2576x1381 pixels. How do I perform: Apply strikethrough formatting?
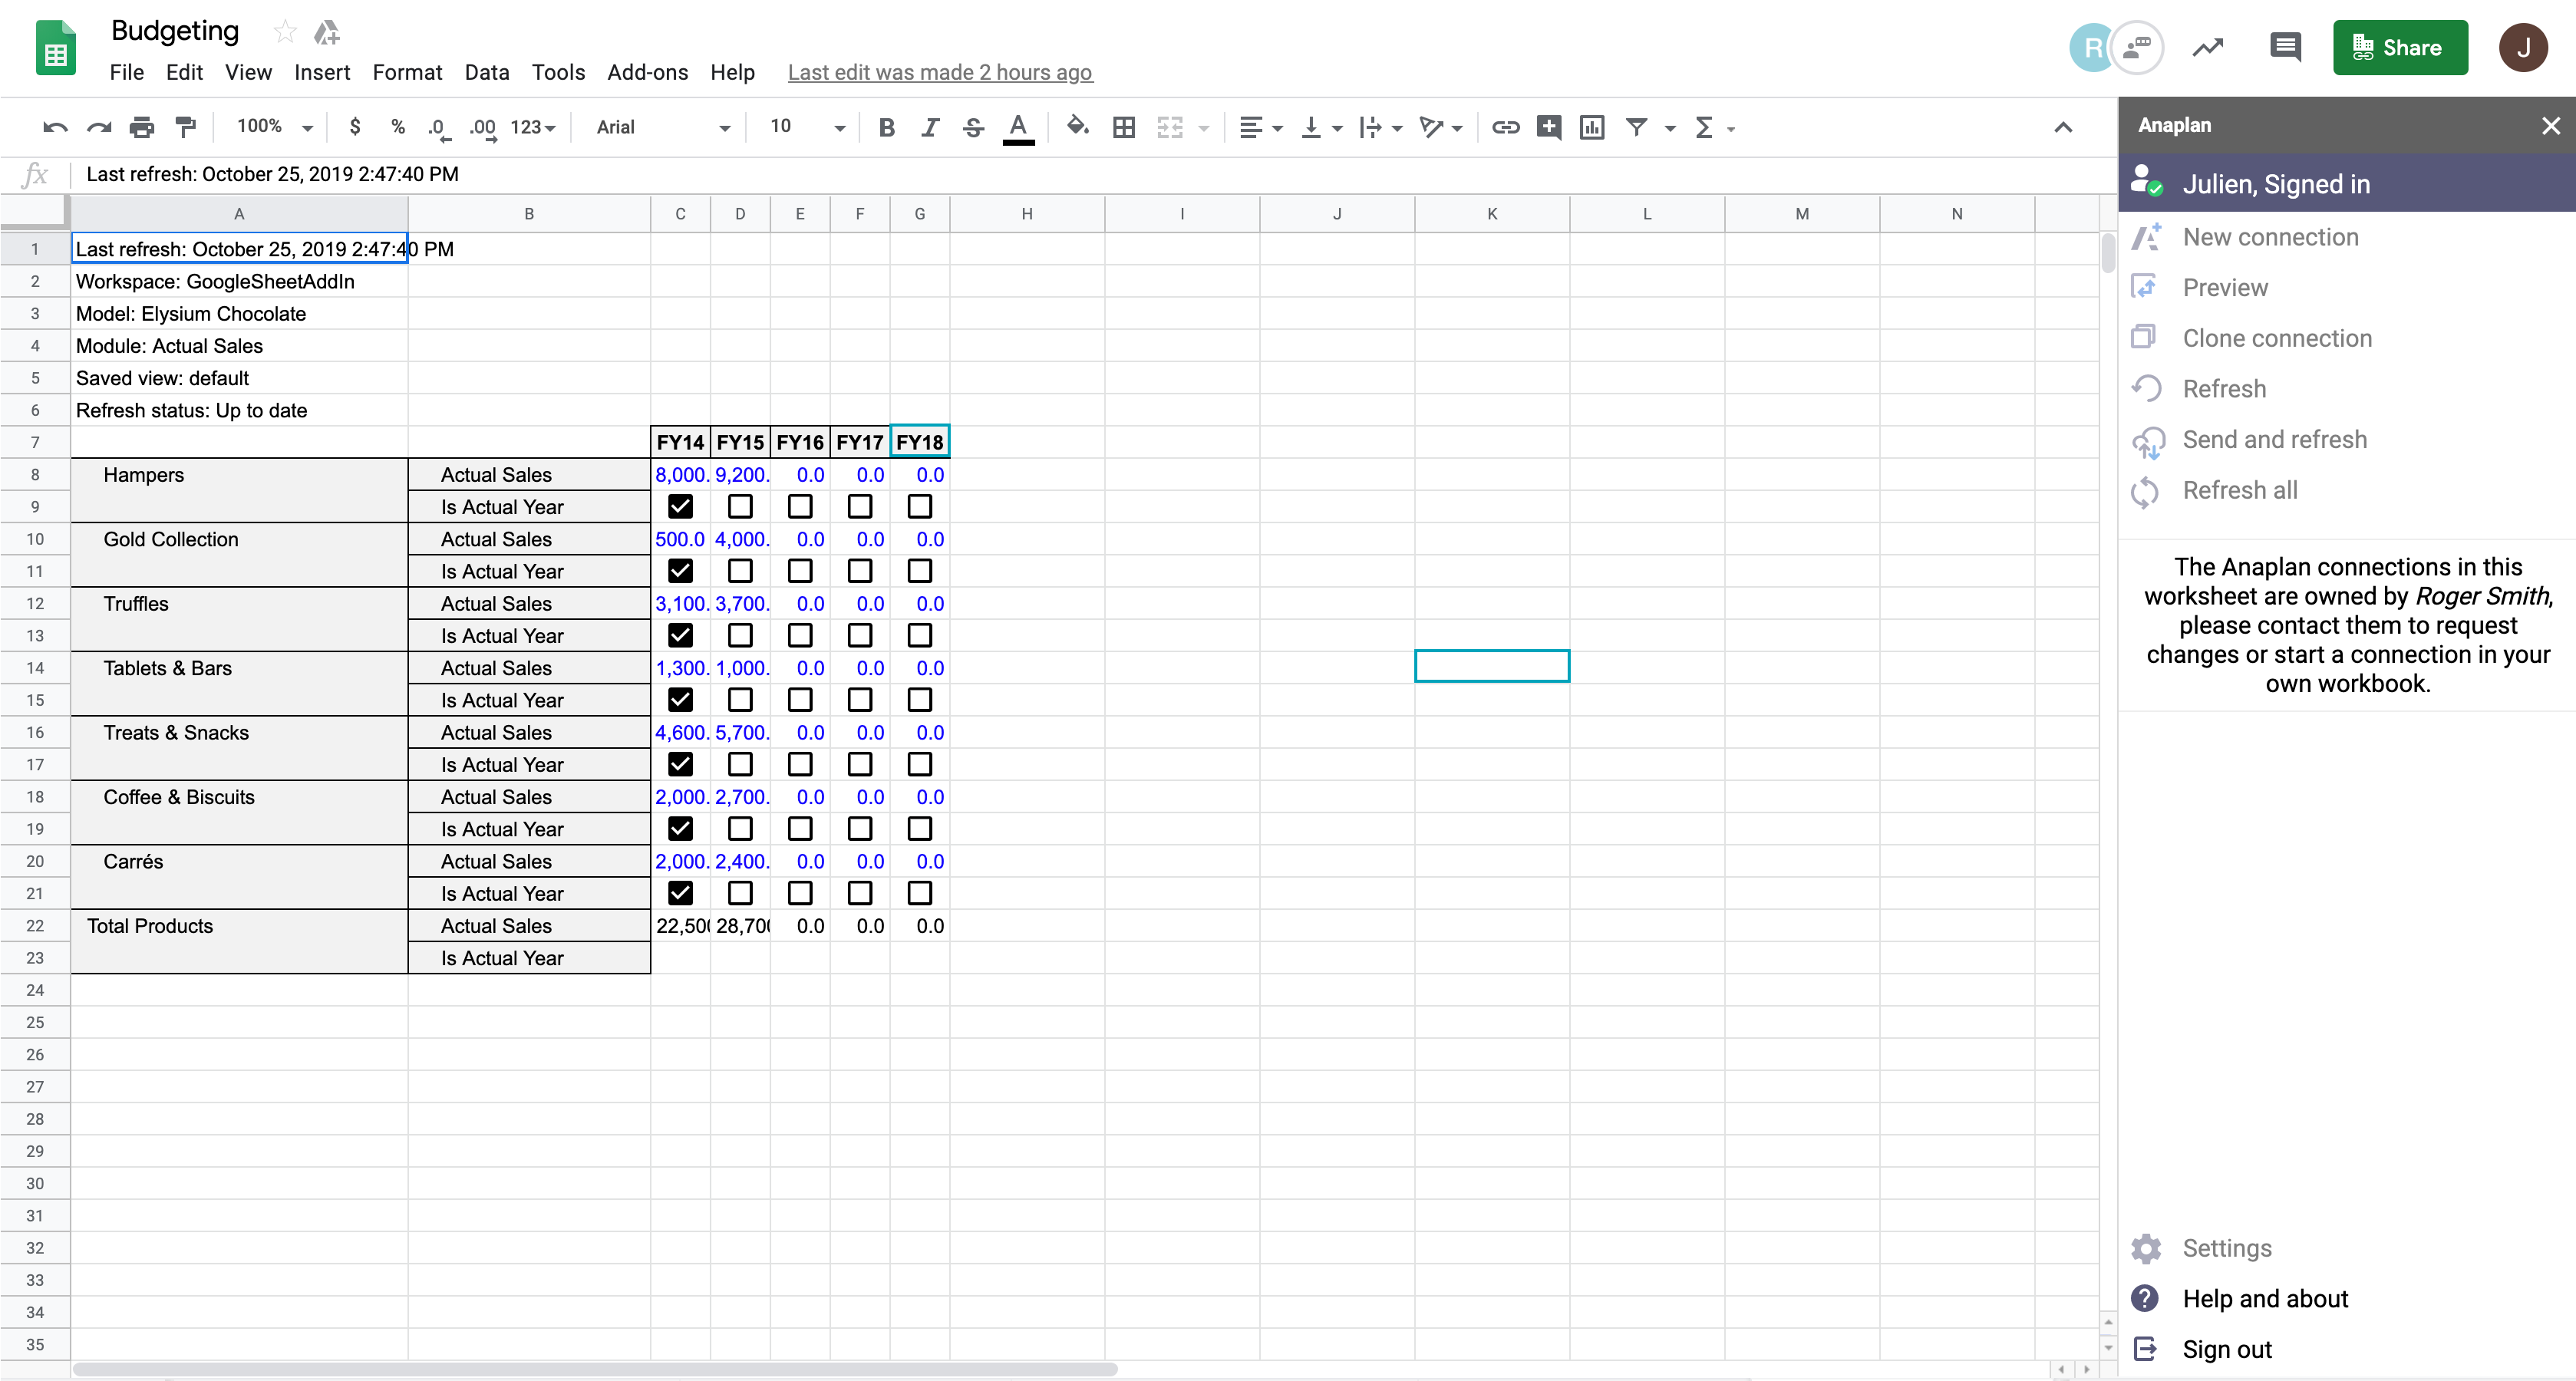point(972,127)
